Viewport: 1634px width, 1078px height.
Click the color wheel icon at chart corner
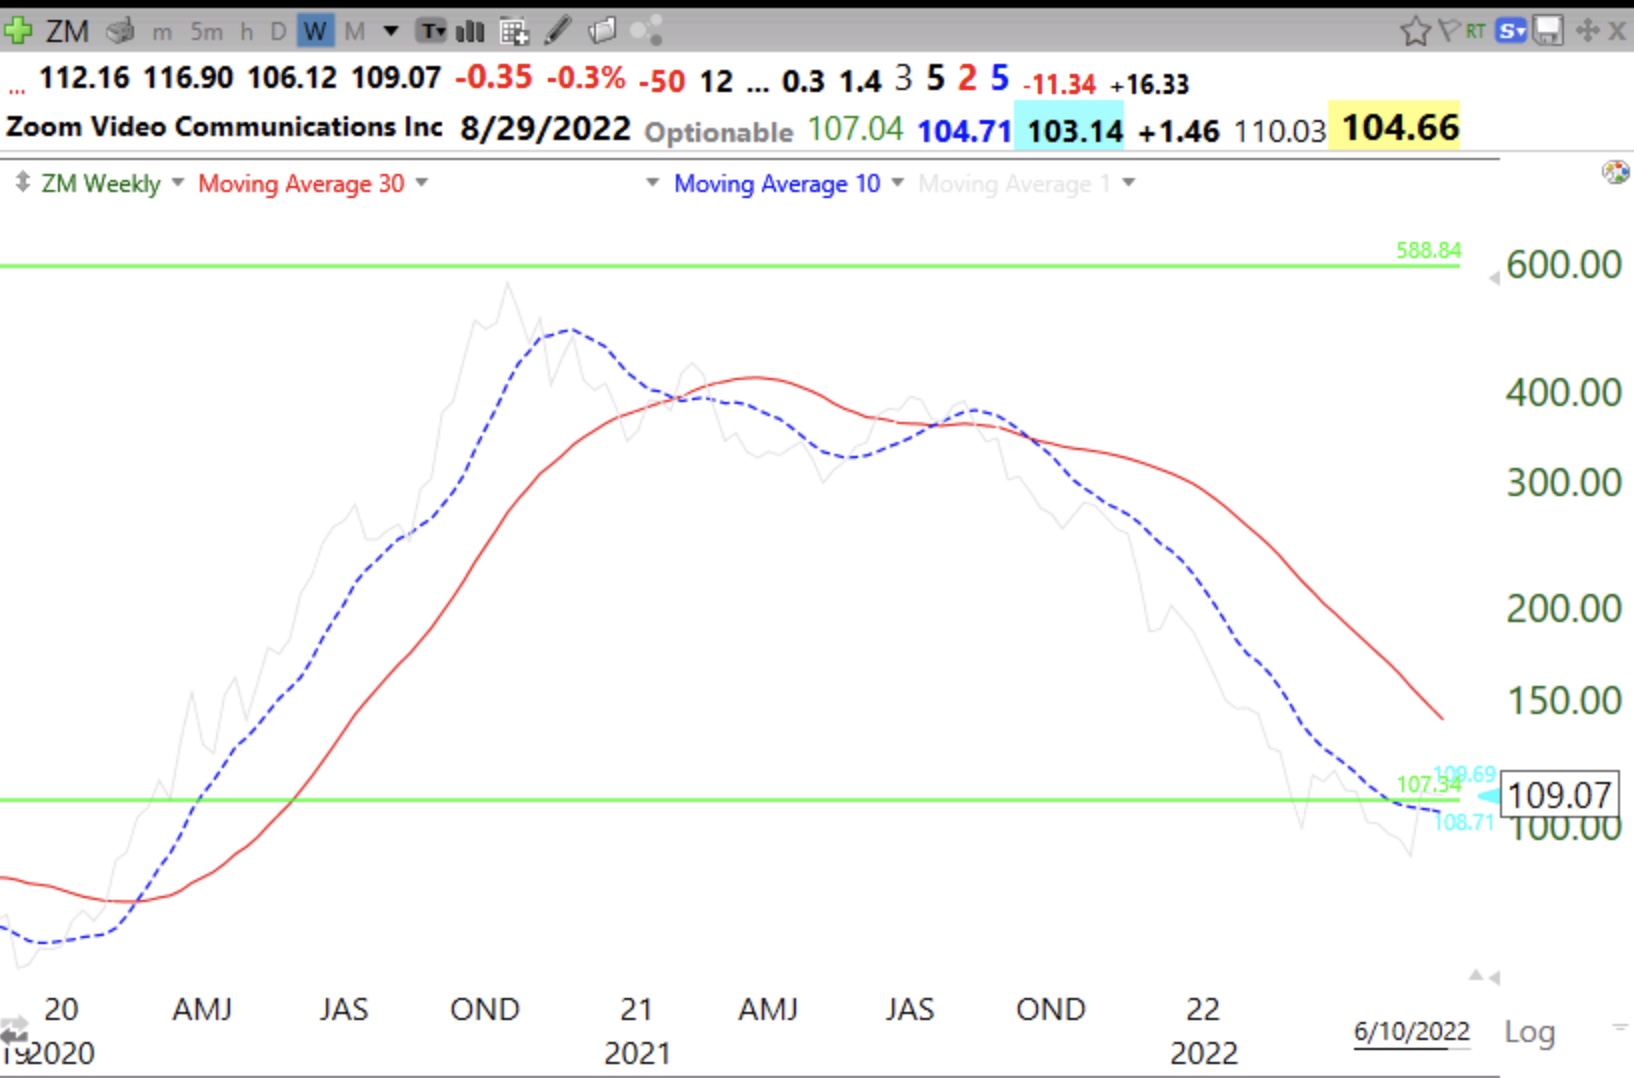point(1615,172)
